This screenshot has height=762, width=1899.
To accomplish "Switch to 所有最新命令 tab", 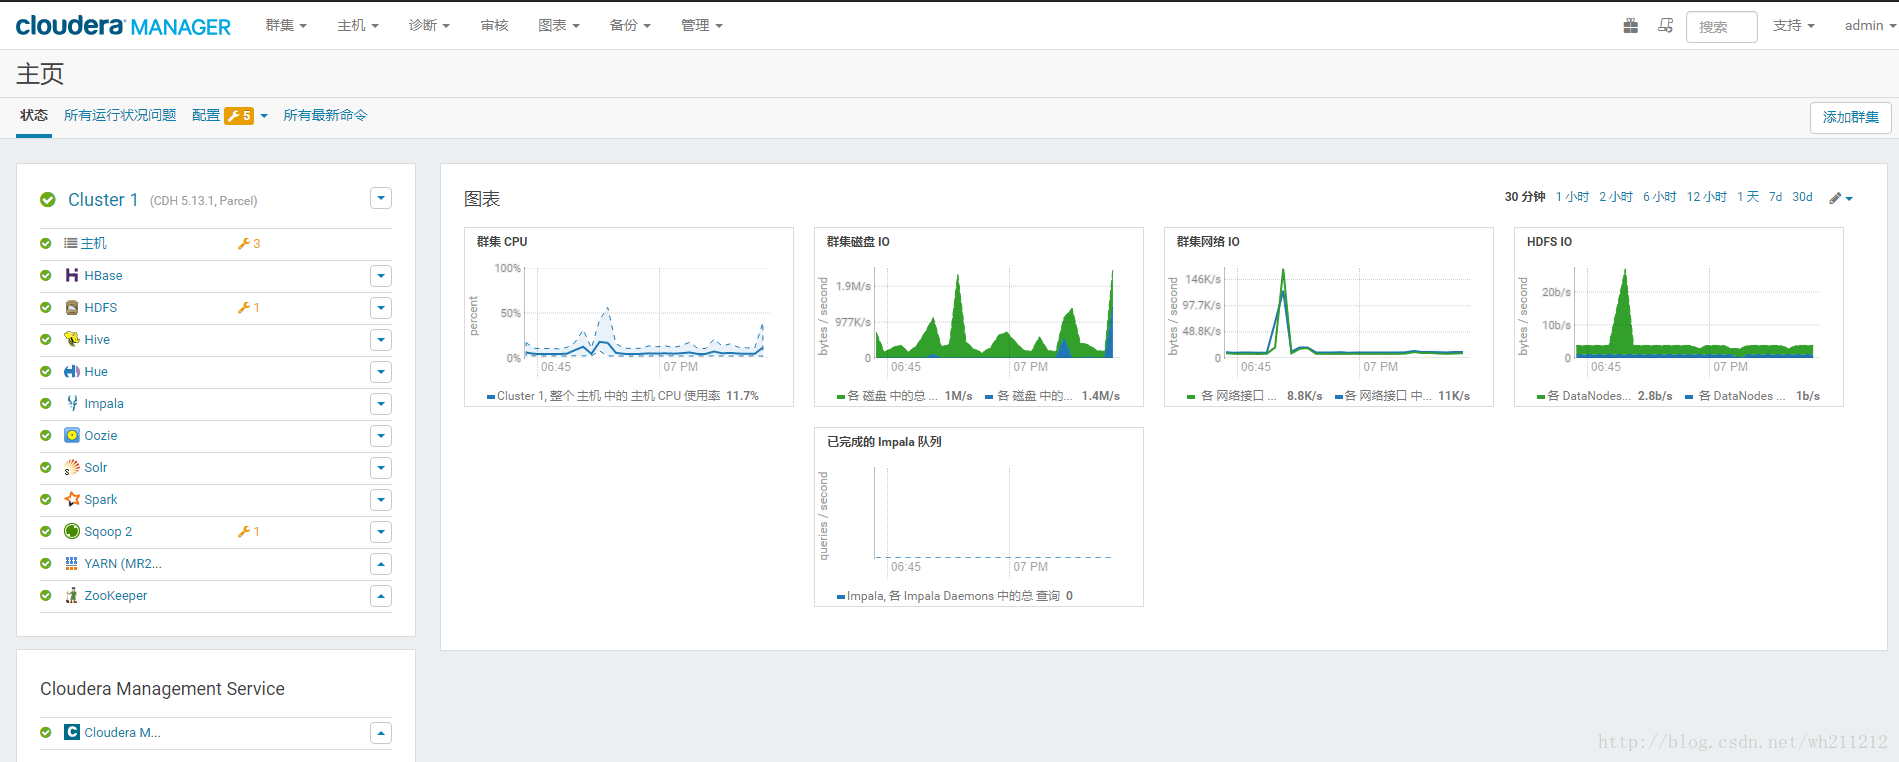I will [x=325, y=115].
